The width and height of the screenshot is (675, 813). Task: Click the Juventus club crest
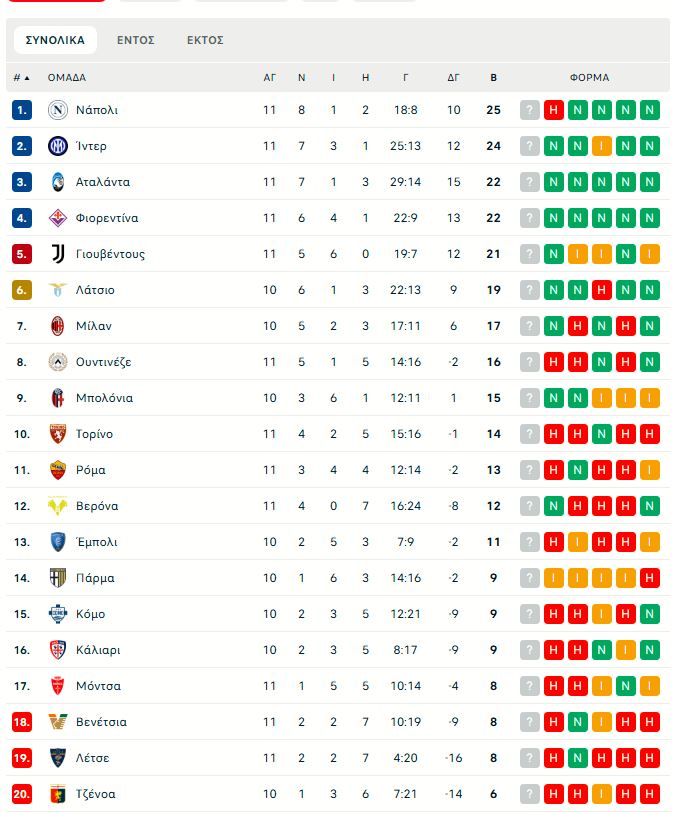[x=57, y=254]
